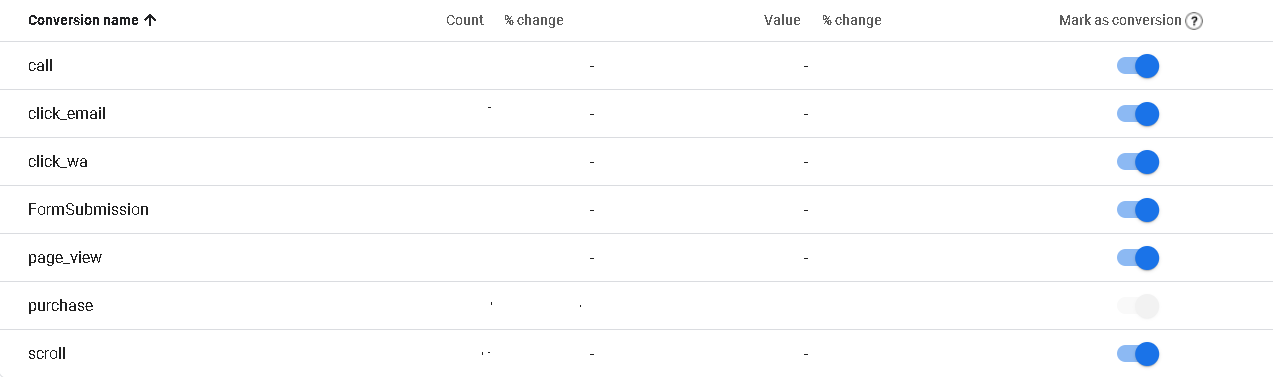Image resolution: width=1273 pixels, height=377 pixels.
Task: Click the Count column header
Action: (465, 21)
